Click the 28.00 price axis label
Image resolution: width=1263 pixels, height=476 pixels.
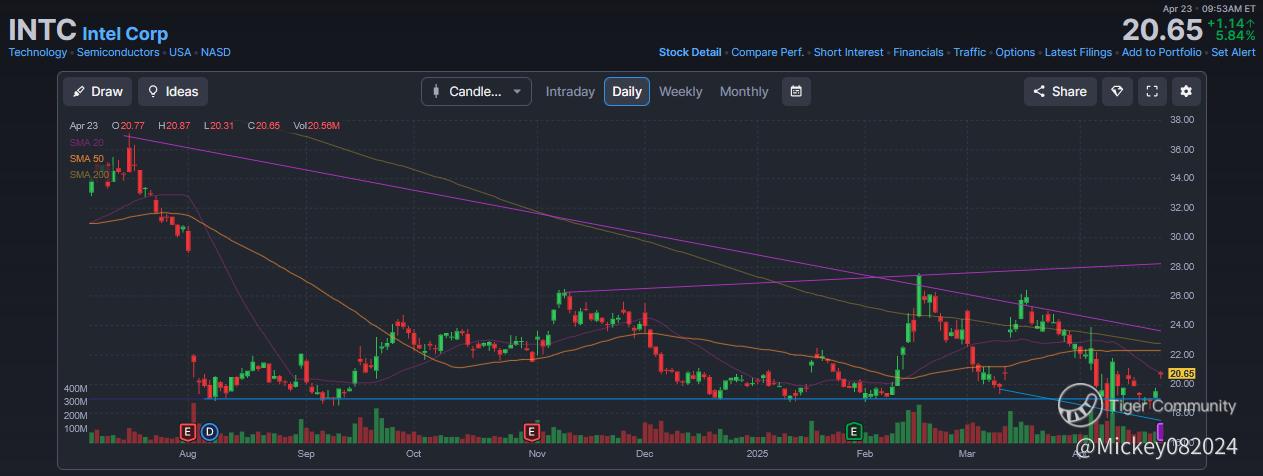point(1183,267)
